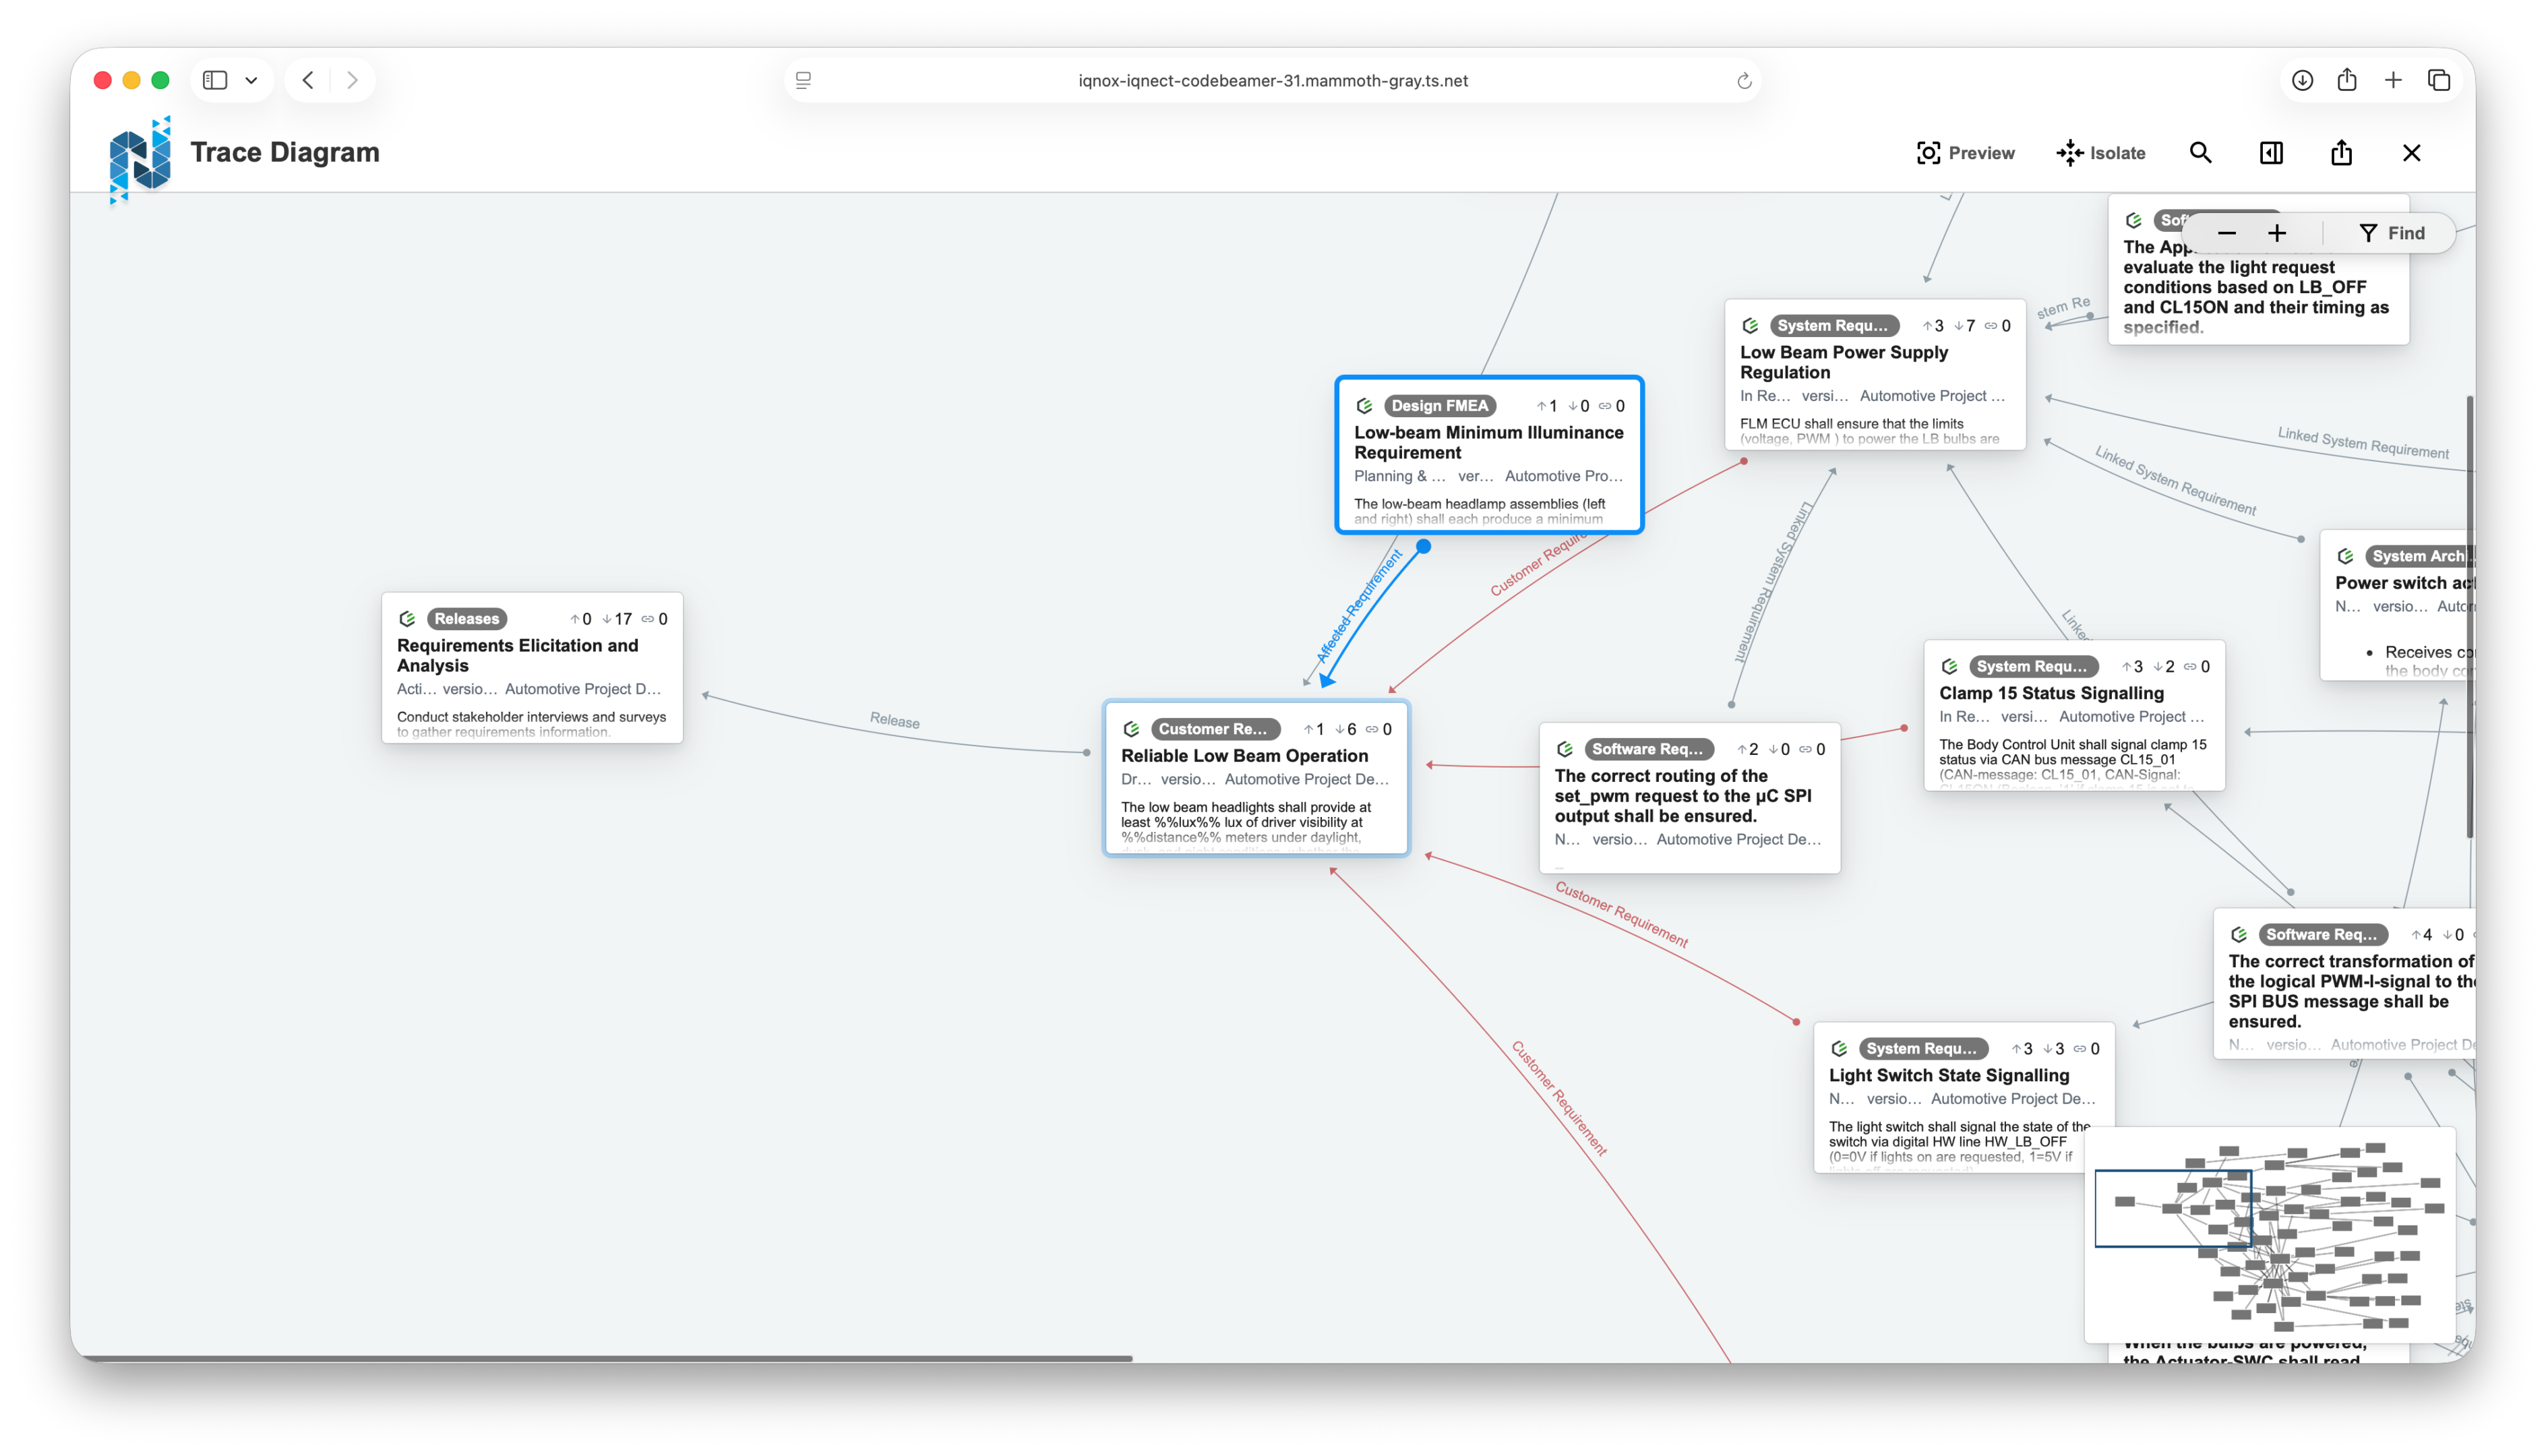Image resolution: width=2546 pixels, height=1456 pixels.
Task: Open 'Clamp 15 Status Signalling' title
Action: point(2051,694)
